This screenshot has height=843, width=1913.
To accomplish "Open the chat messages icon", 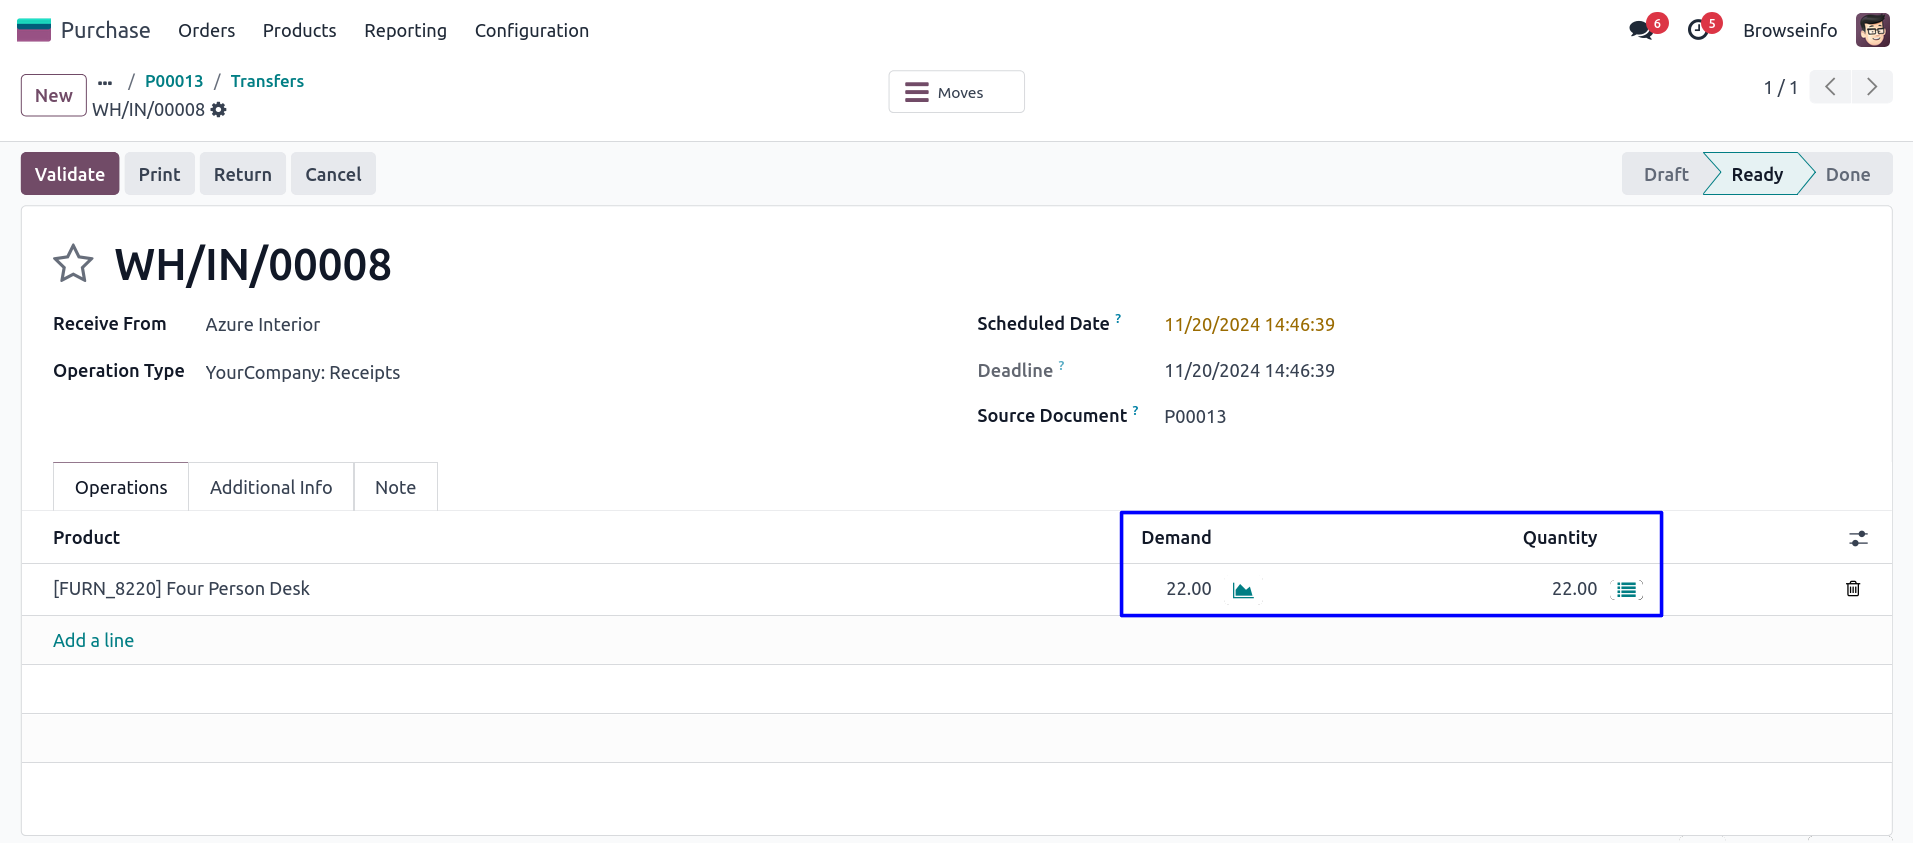I will click(x=1640, y=30).
